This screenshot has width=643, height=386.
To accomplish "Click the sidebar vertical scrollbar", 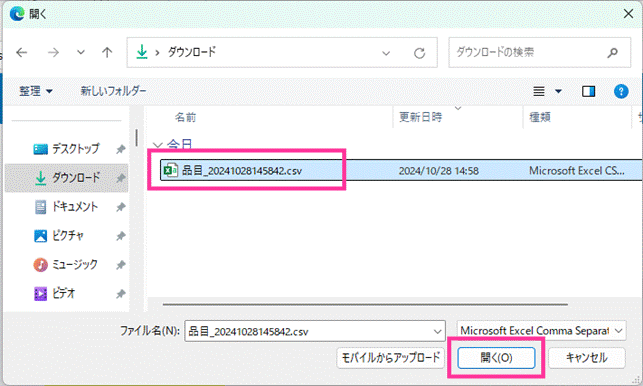I will (137, 138).
